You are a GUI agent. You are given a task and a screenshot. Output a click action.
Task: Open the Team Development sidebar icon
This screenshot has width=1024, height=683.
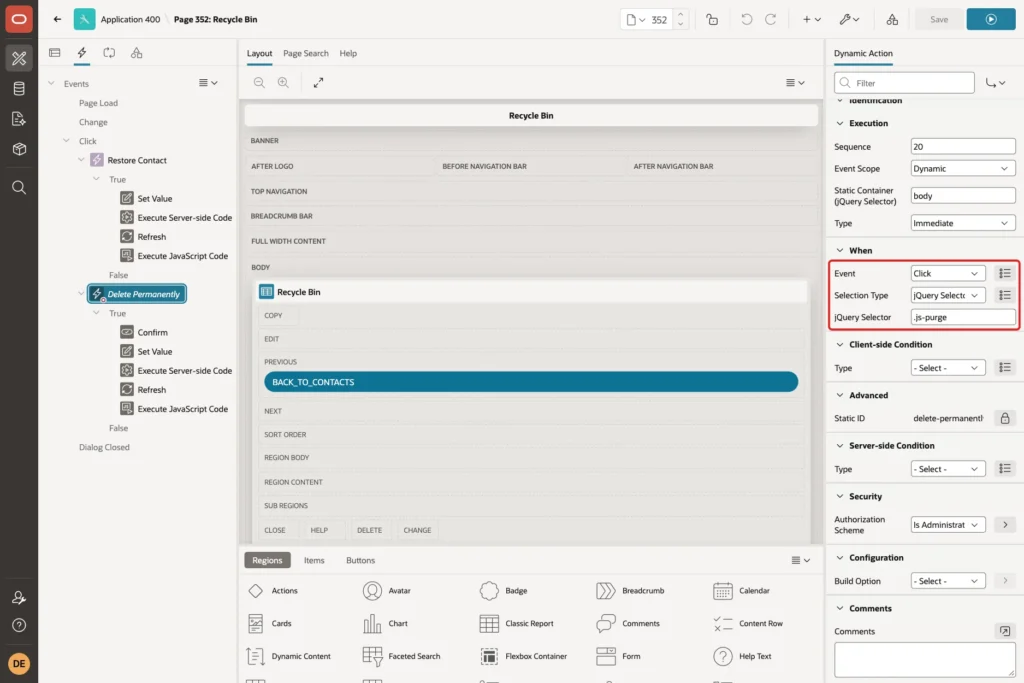click(19, 119)
